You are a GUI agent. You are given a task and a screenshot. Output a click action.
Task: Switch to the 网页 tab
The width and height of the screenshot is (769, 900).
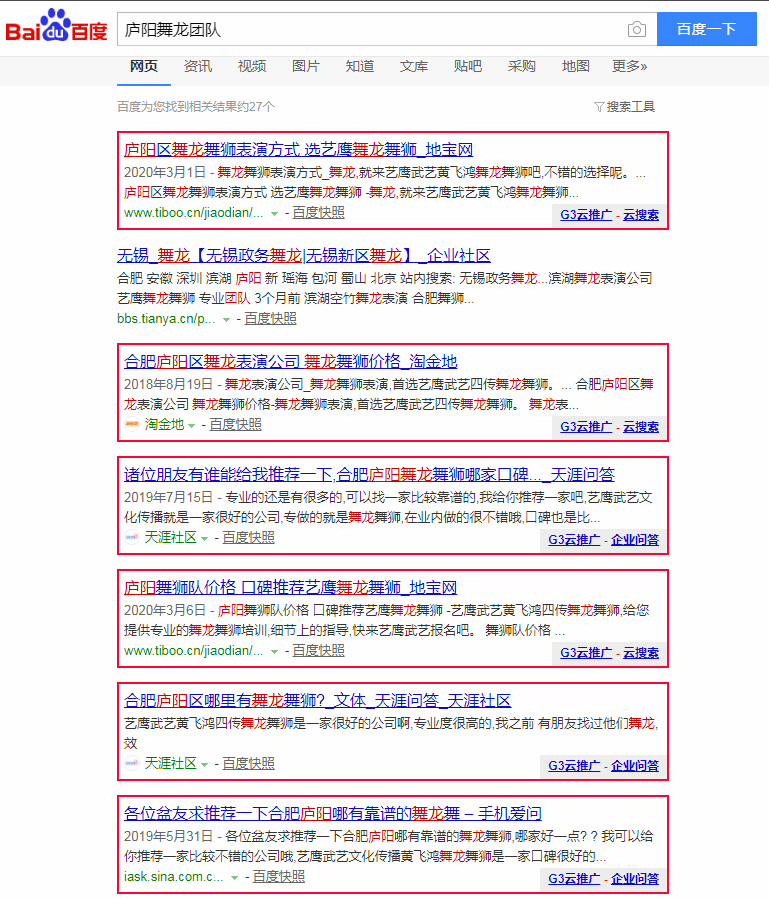(143, 67)
